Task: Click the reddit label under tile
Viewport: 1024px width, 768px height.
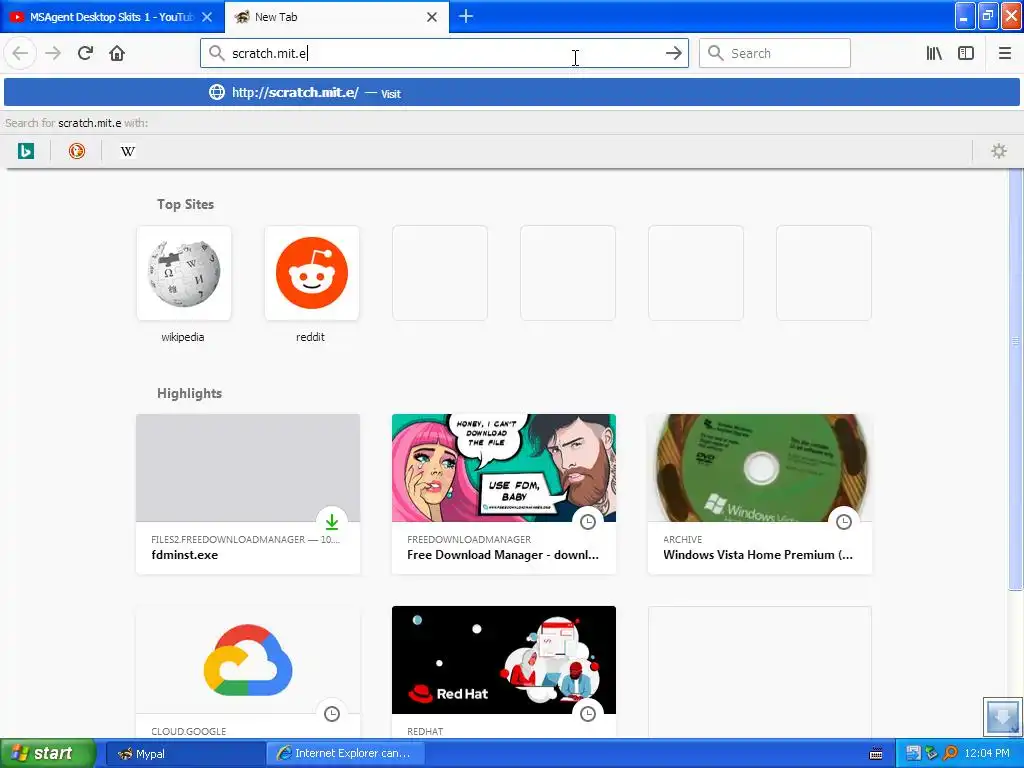Action: (310, 337)
